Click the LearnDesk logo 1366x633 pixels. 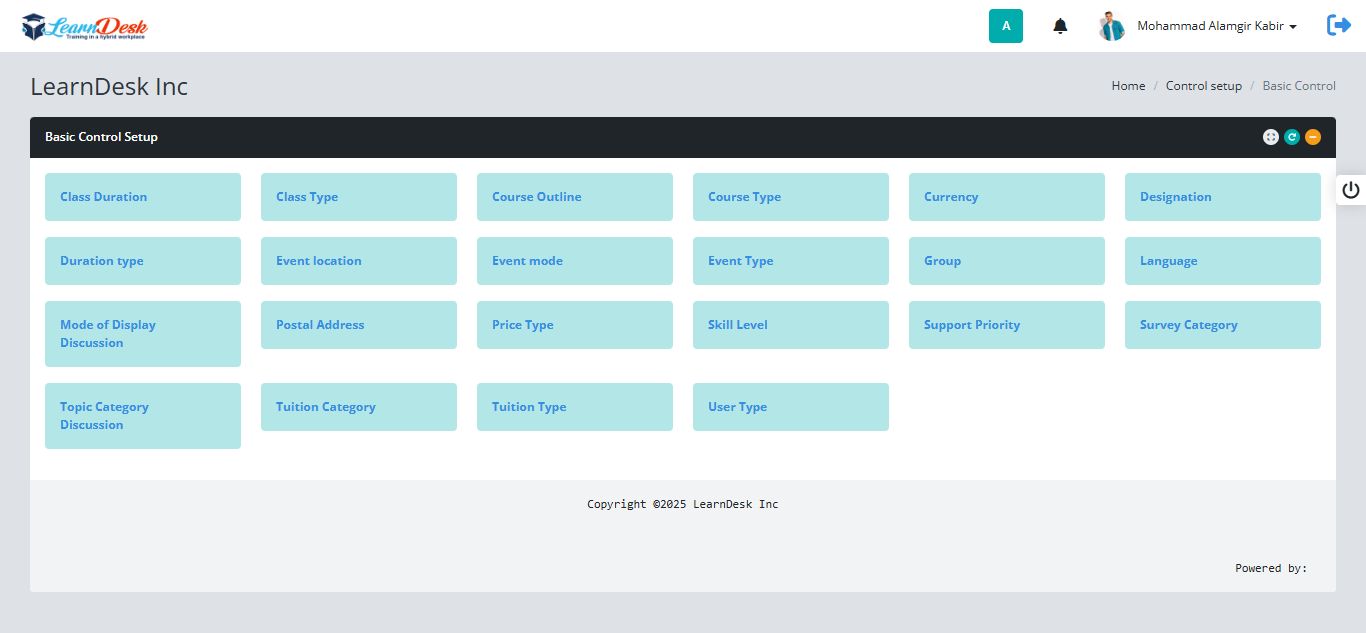[x=84, y=27]
